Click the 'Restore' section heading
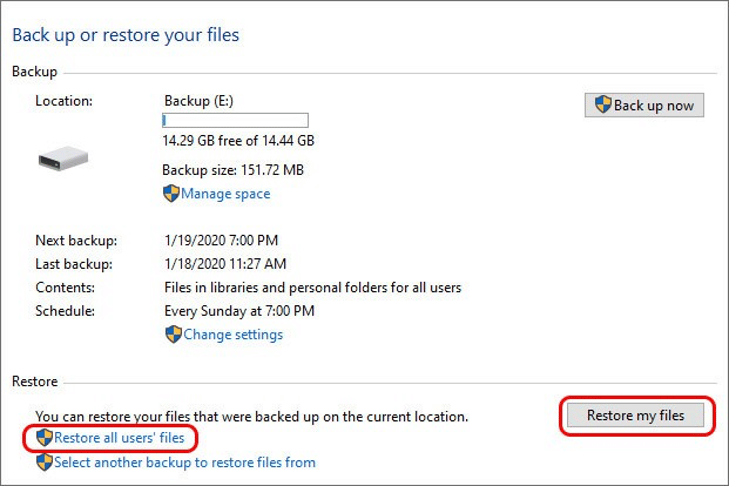The height and width of the screenshot is (487, 729). 35,381
